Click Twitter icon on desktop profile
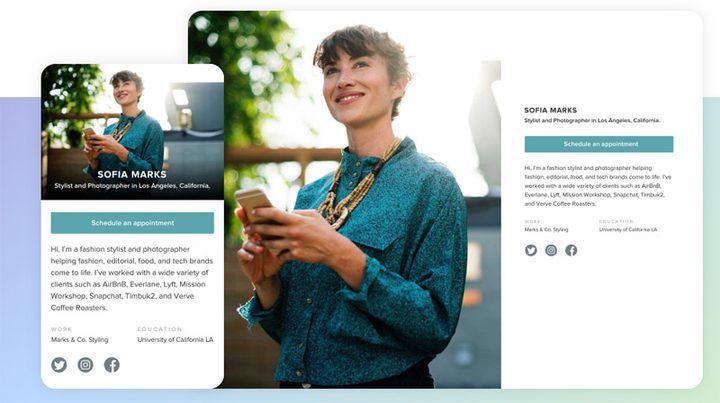Screen dimensions: 720x403 tap(531, 250)
